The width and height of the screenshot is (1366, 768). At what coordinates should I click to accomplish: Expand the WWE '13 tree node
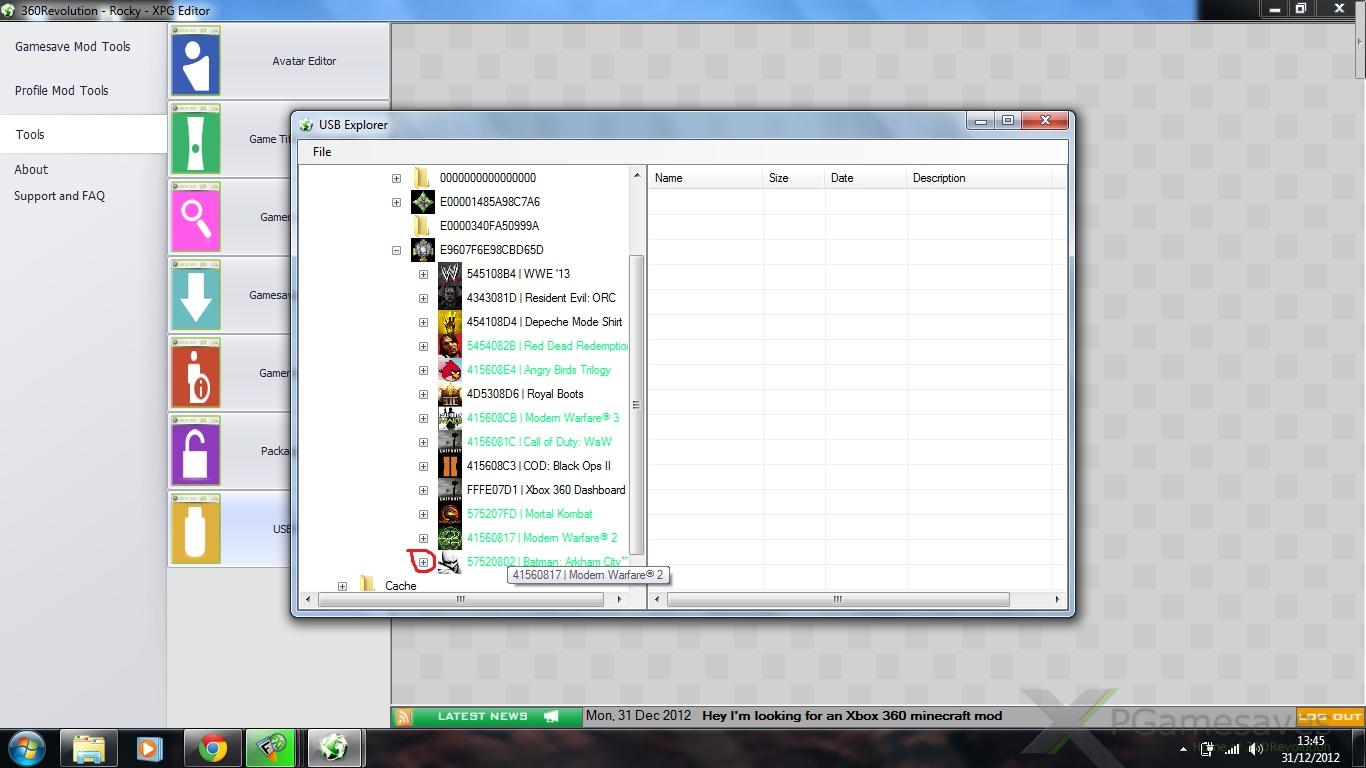423,274
